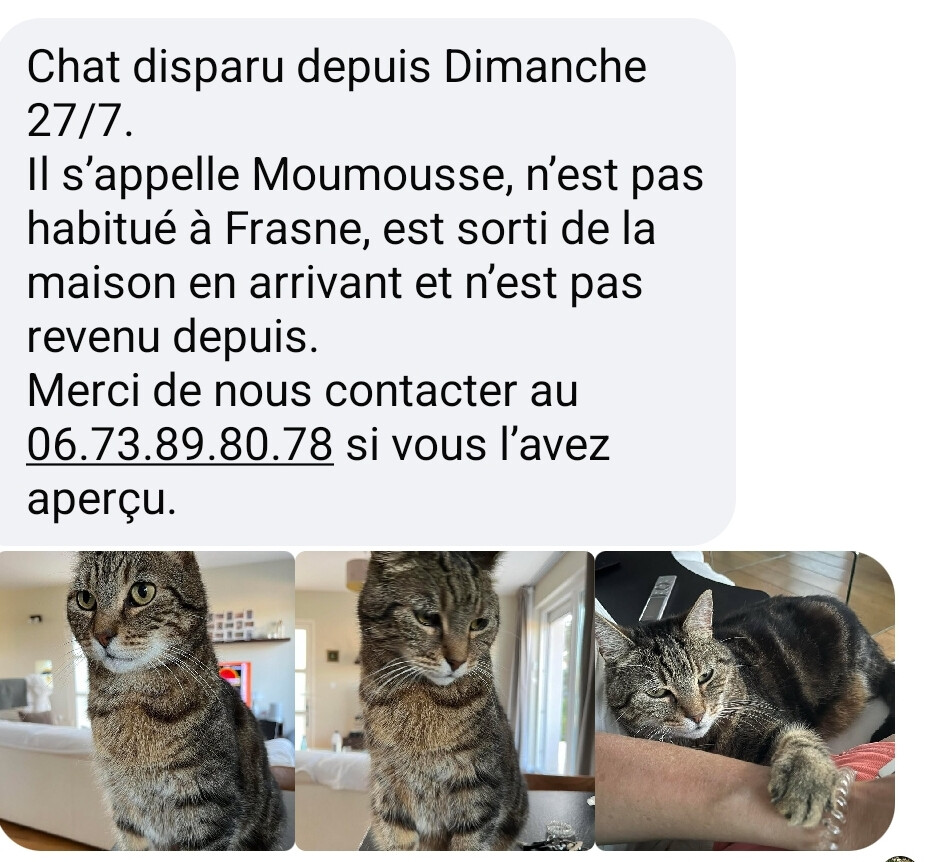Image resolution: width=937 pixels, height=862 pixels.
Task: Click the remote control in third photo
Action: click(x=657, y=597)
